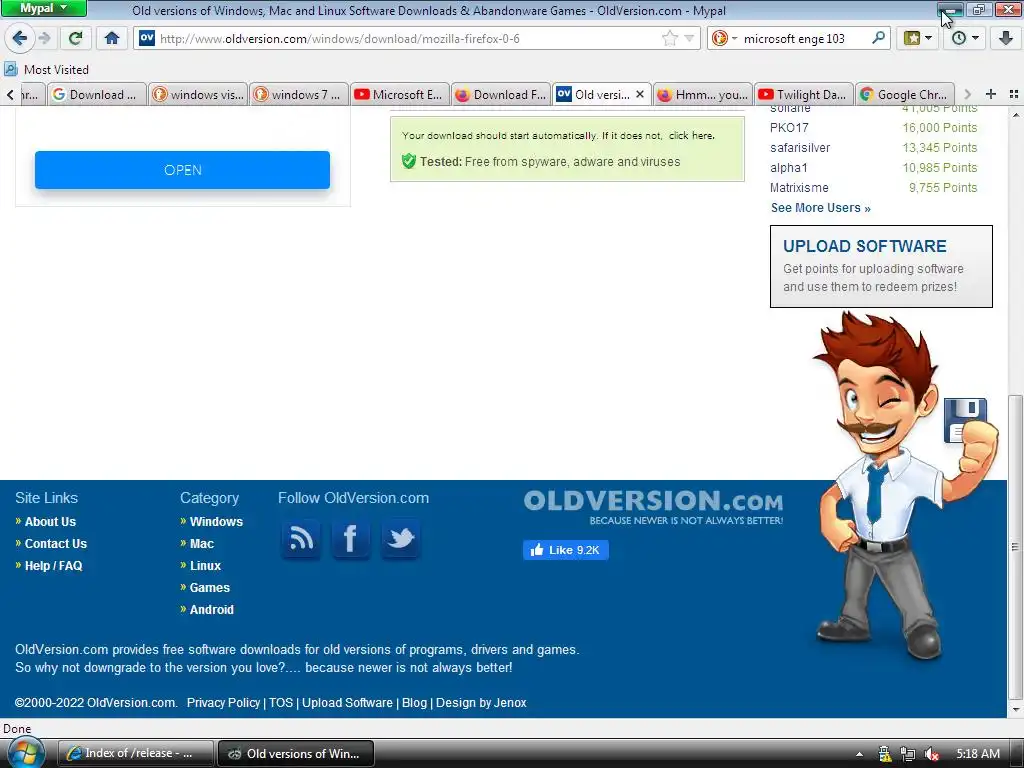1024x768 pixels.
Task: Open the Mypal application menu
Action: [x=43, y=8]
